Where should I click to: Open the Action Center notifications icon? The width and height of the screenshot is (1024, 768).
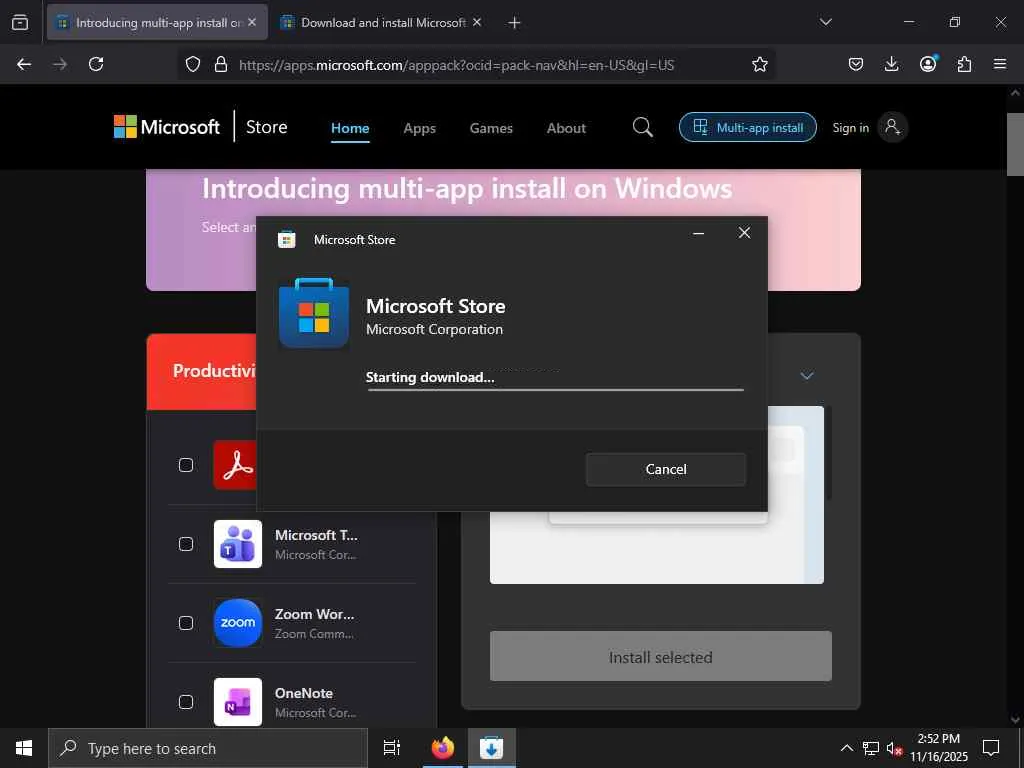[x=991, y=748]
